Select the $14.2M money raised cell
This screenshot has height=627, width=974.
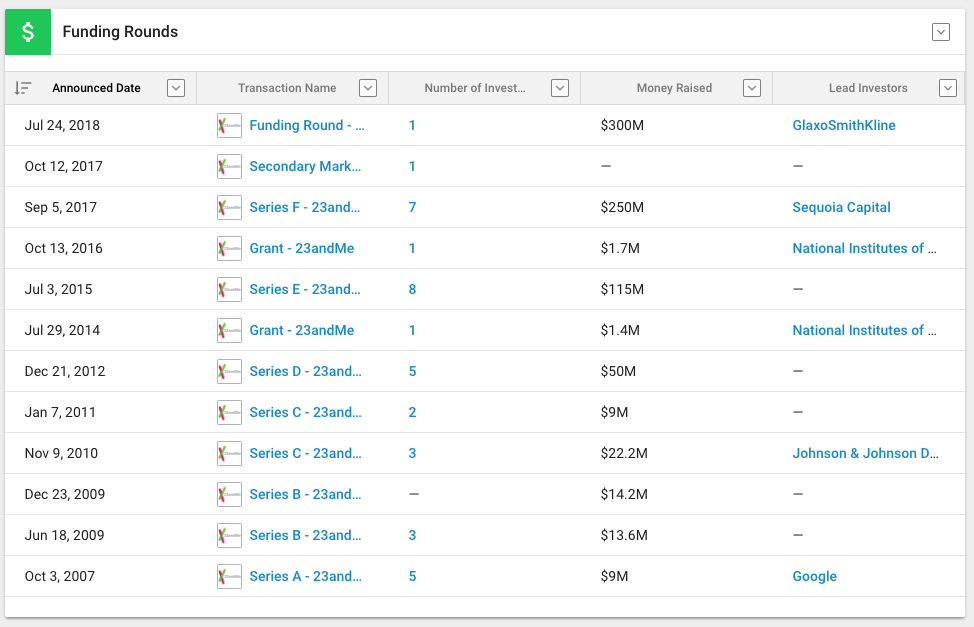624,495
